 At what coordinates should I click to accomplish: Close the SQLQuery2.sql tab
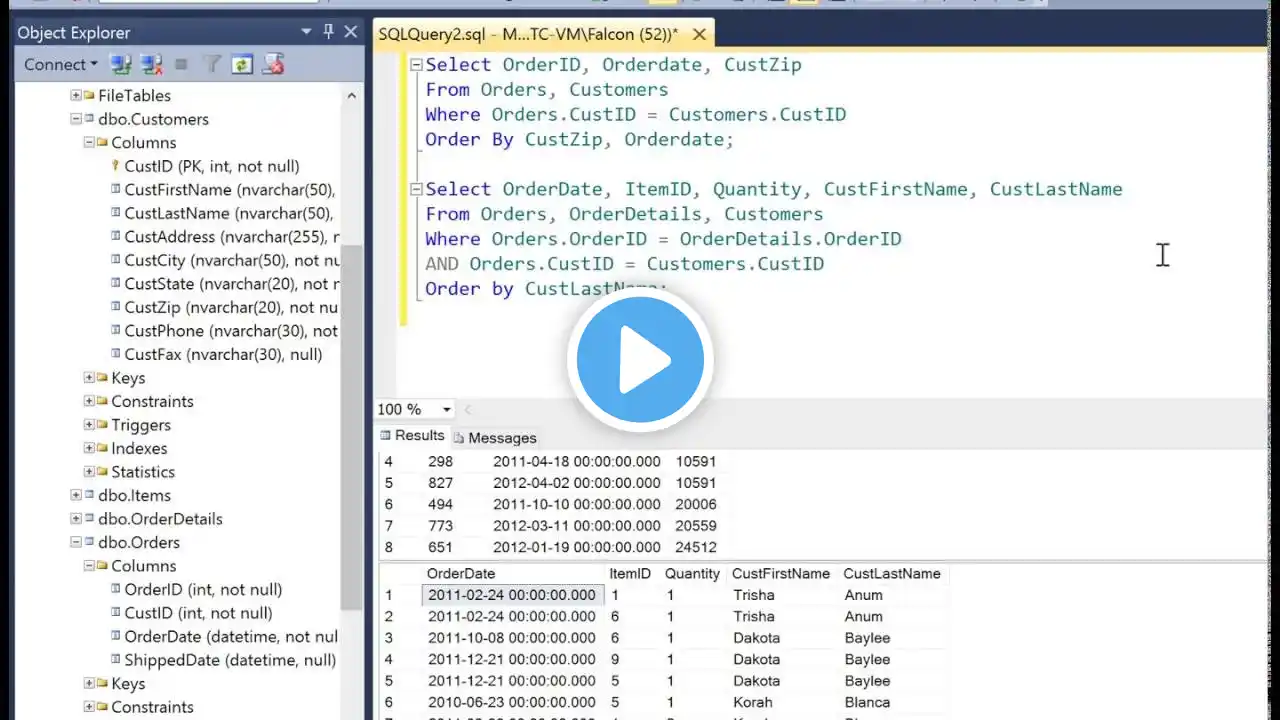699,34
